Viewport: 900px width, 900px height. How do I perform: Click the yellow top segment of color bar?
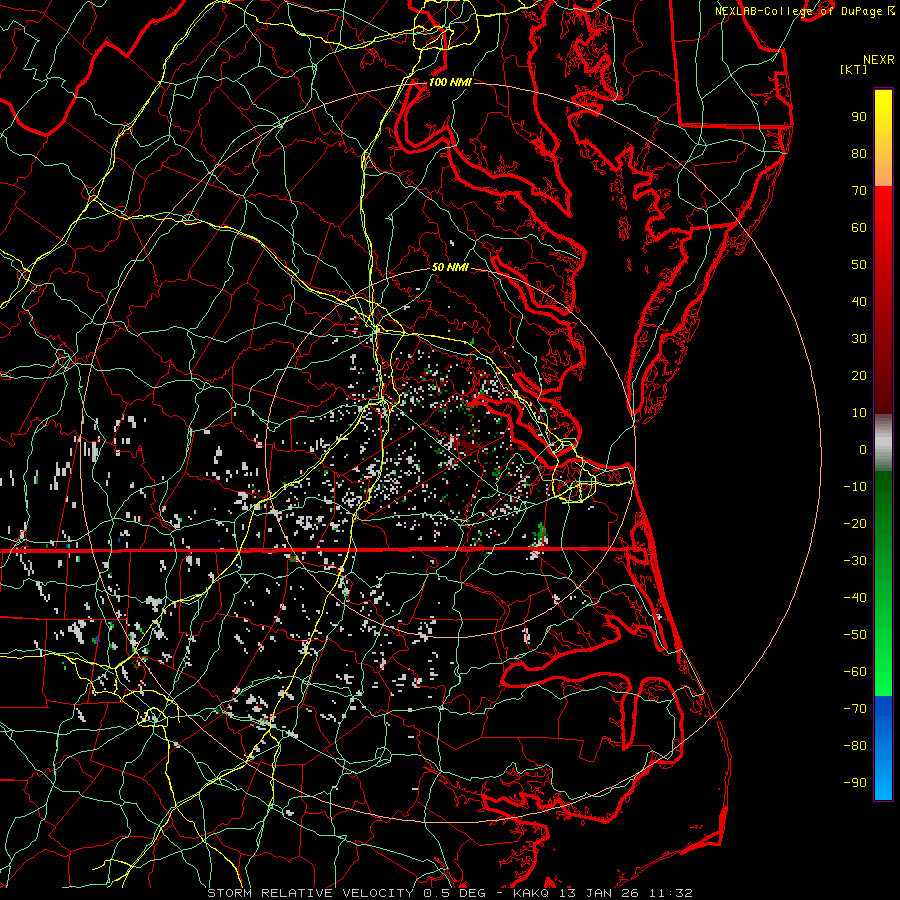883,138
